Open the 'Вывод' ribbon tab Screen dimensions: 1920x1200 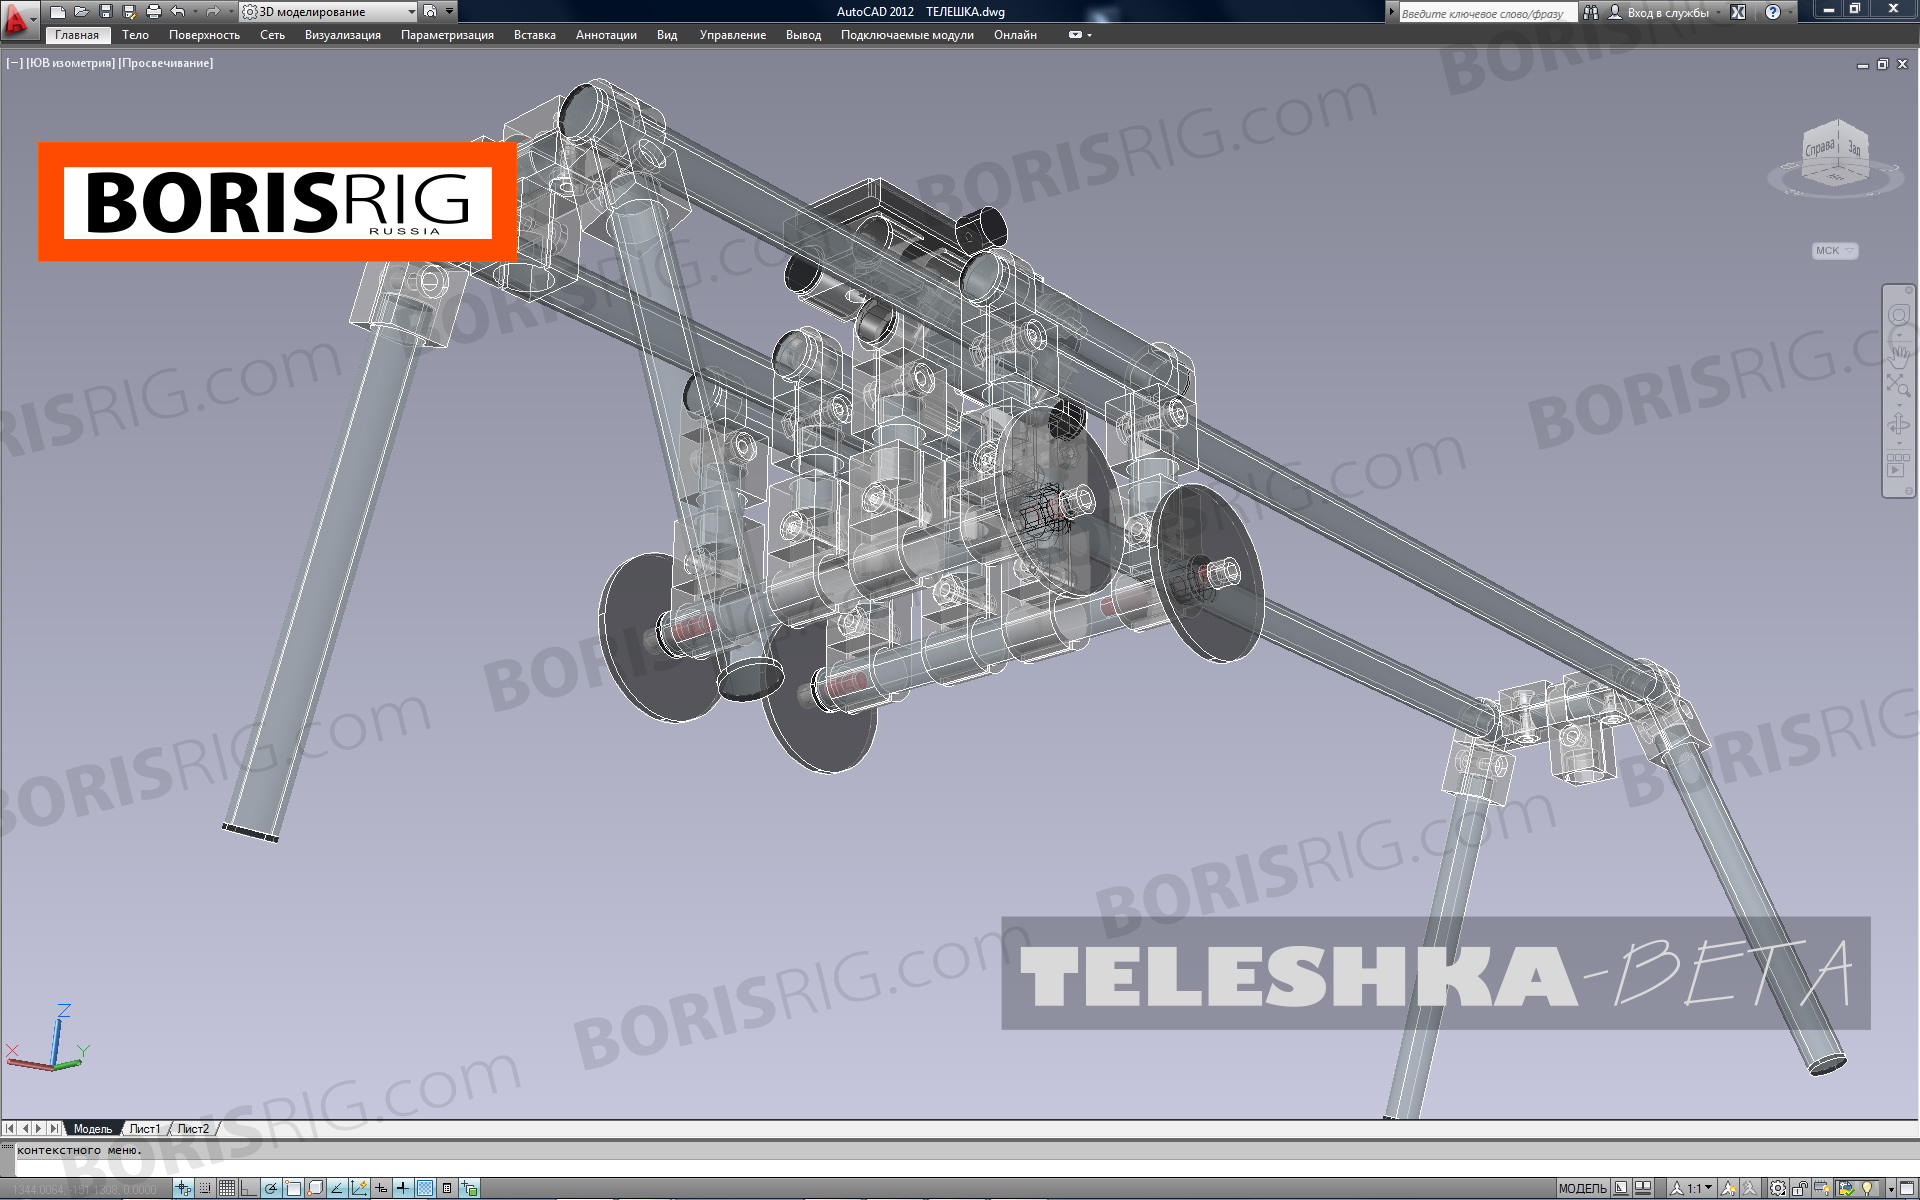tap(803, 35)
